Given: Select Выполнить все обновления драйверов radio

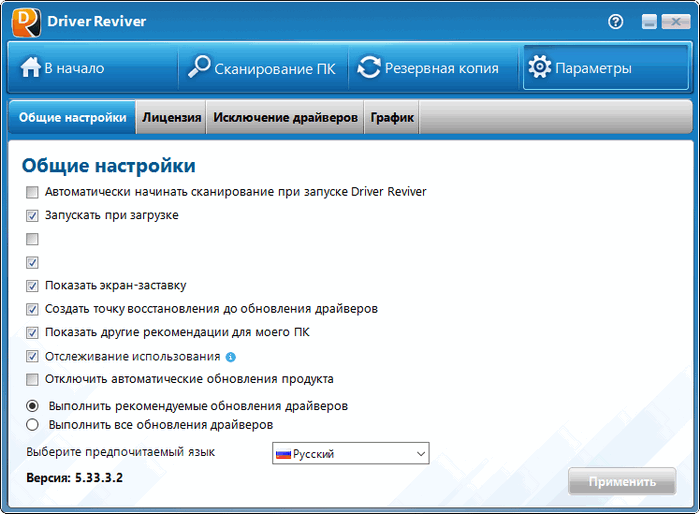Looking at the screenshot, I should [x=32, y=425].
